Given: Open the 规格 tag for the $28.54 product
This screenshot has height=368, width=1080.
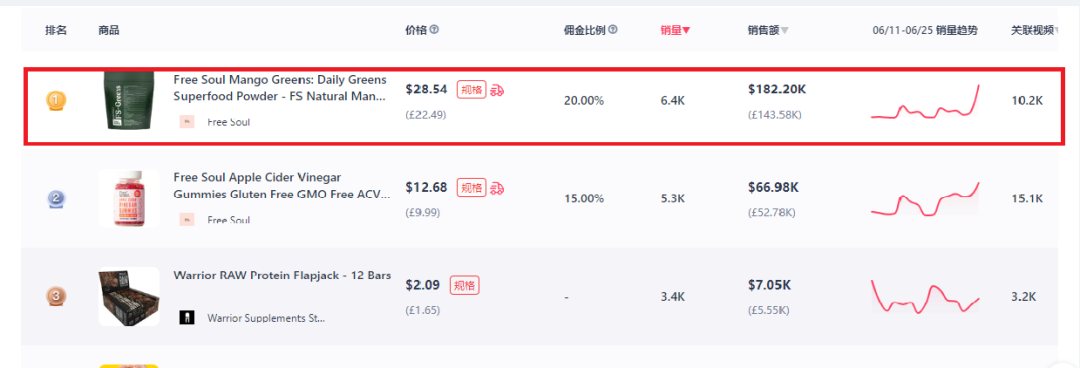Looking at the screenshot, I should point(472,90).
